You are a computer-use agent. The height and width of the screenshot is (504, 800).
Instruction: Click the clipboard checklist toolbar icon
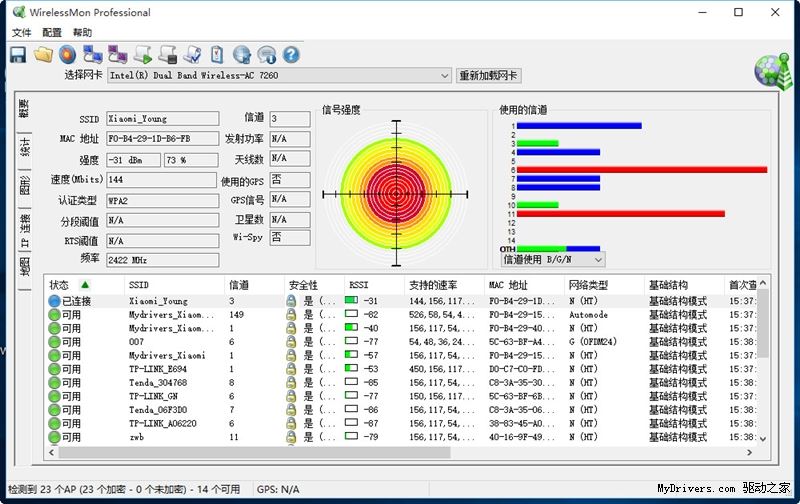pos(217,55)
